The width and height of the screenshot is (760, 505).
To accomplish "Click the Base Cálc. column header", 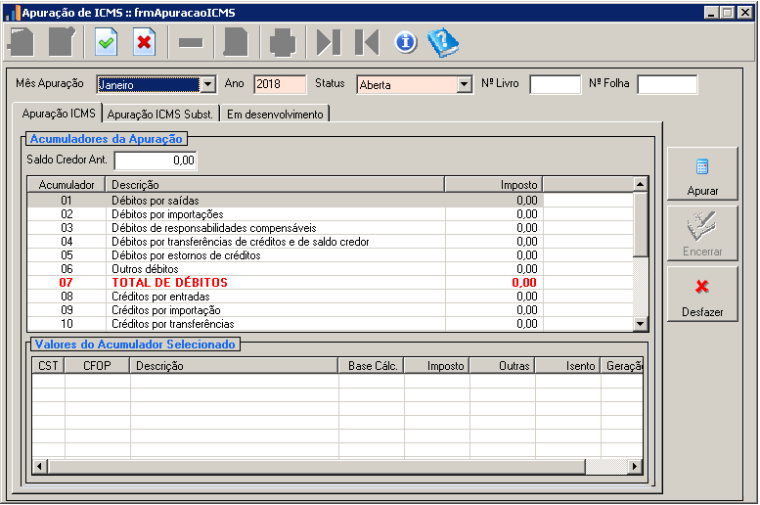I will 371,366.
